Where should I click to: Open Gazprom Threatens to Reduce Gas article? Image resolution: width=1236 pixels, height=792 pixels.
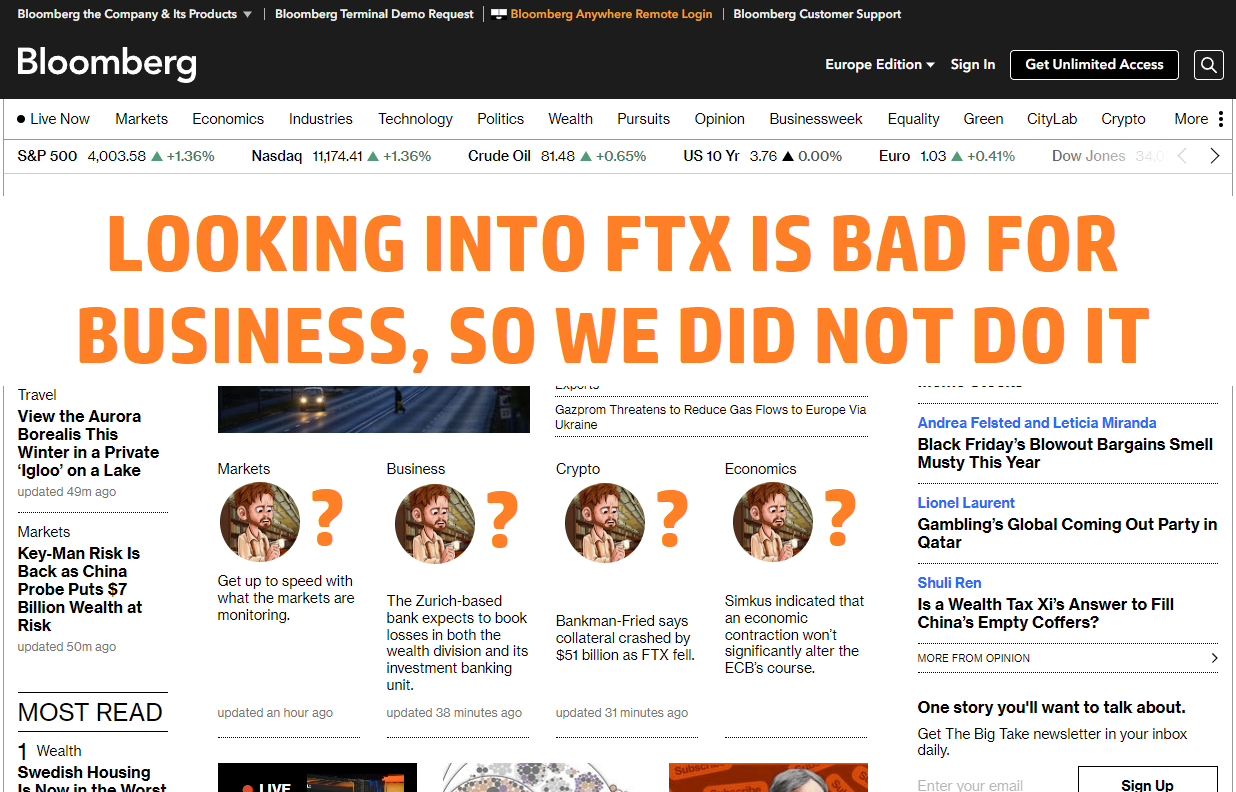(x=711, y=417)
